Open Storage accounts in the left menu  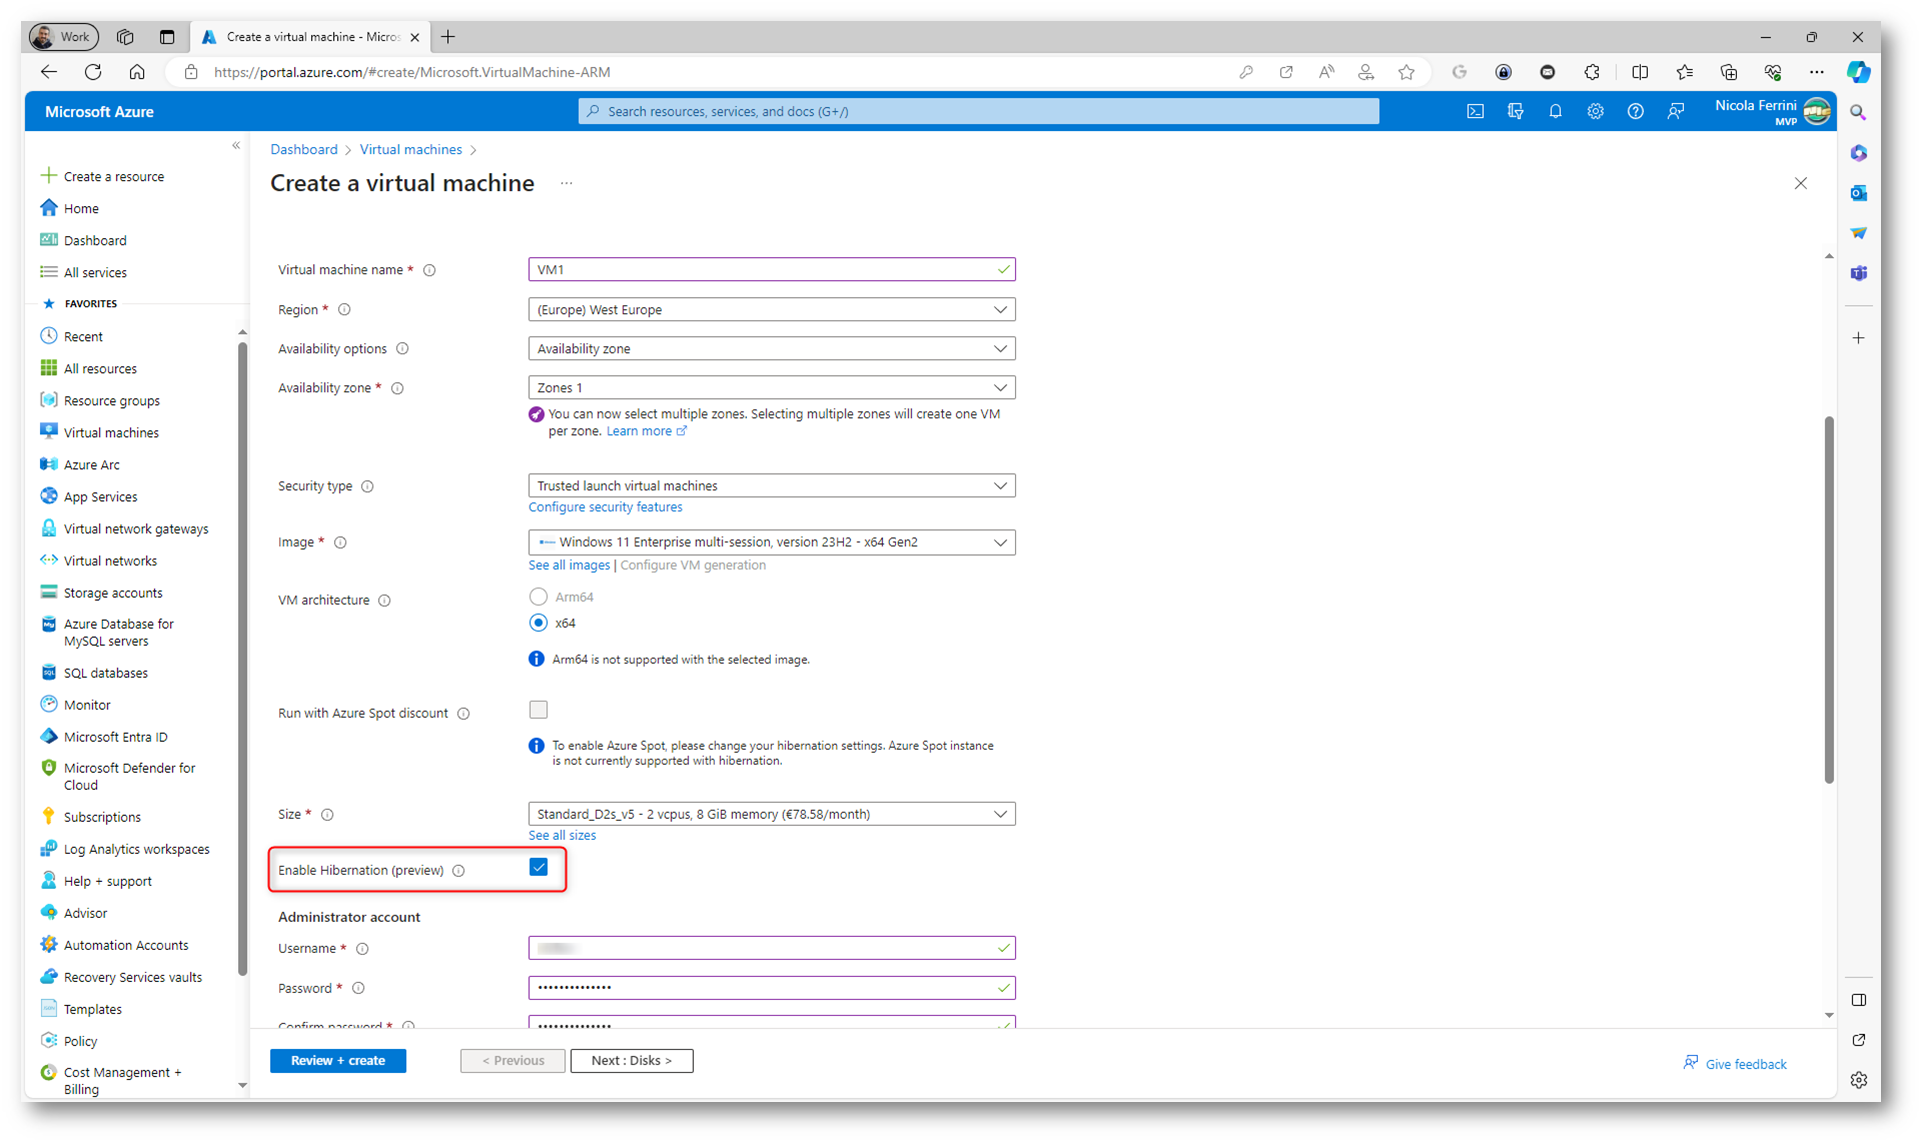point(112,593)
